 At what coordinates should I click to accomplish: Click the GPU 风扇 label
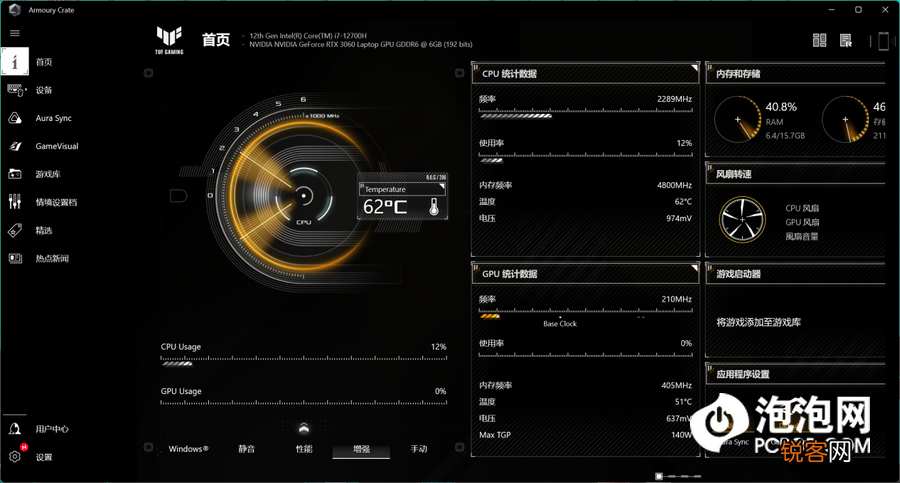click(x=802, y=222)
